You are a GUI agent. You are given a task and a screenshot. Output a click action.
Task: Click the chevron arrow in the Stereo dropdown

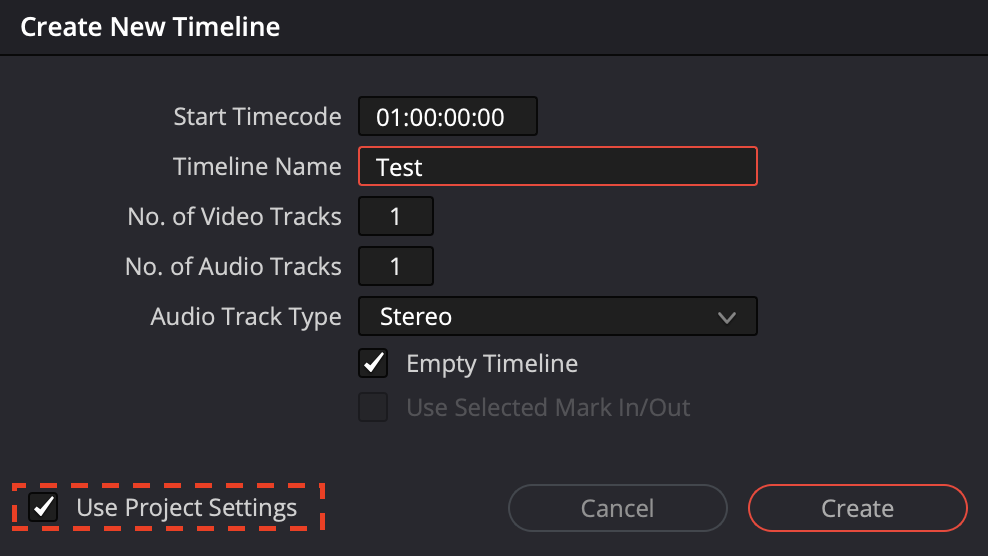point(727,318)
